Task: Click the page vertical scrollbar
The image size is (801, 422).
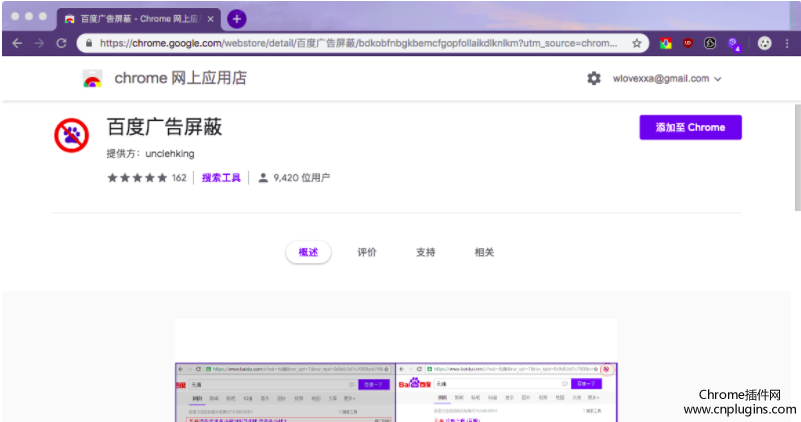Action: click(x=797, y=157)
